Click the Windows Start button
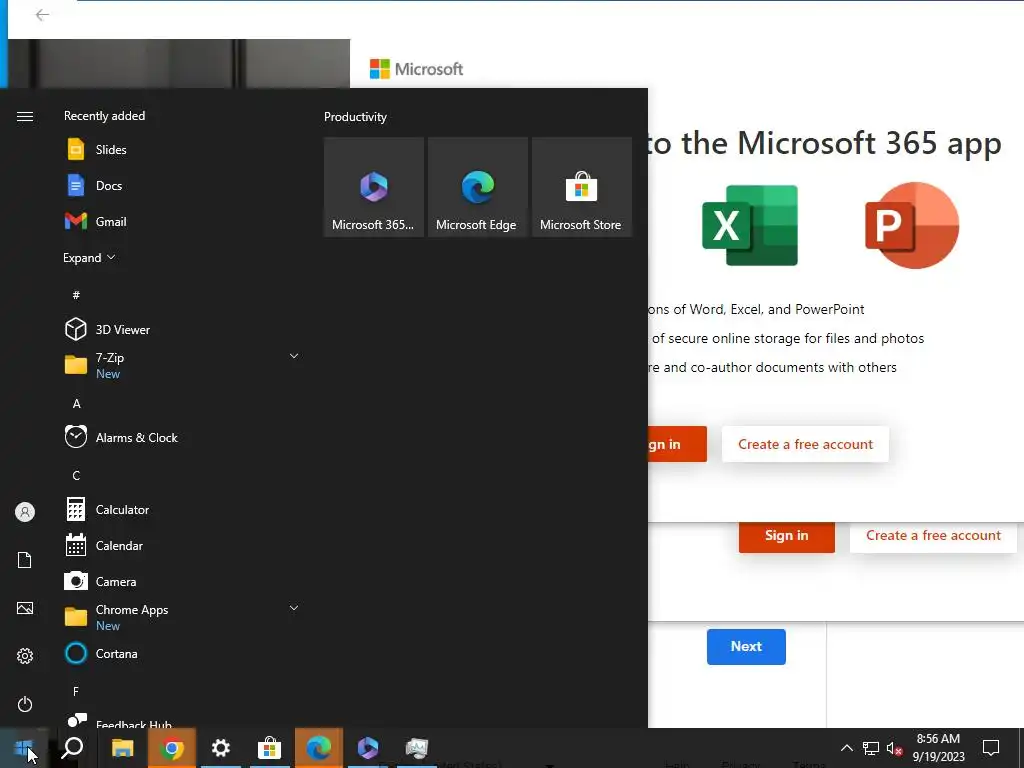The width and height of the screenshot is (1024, 768). pyautogui.click(x=24, y=748)
